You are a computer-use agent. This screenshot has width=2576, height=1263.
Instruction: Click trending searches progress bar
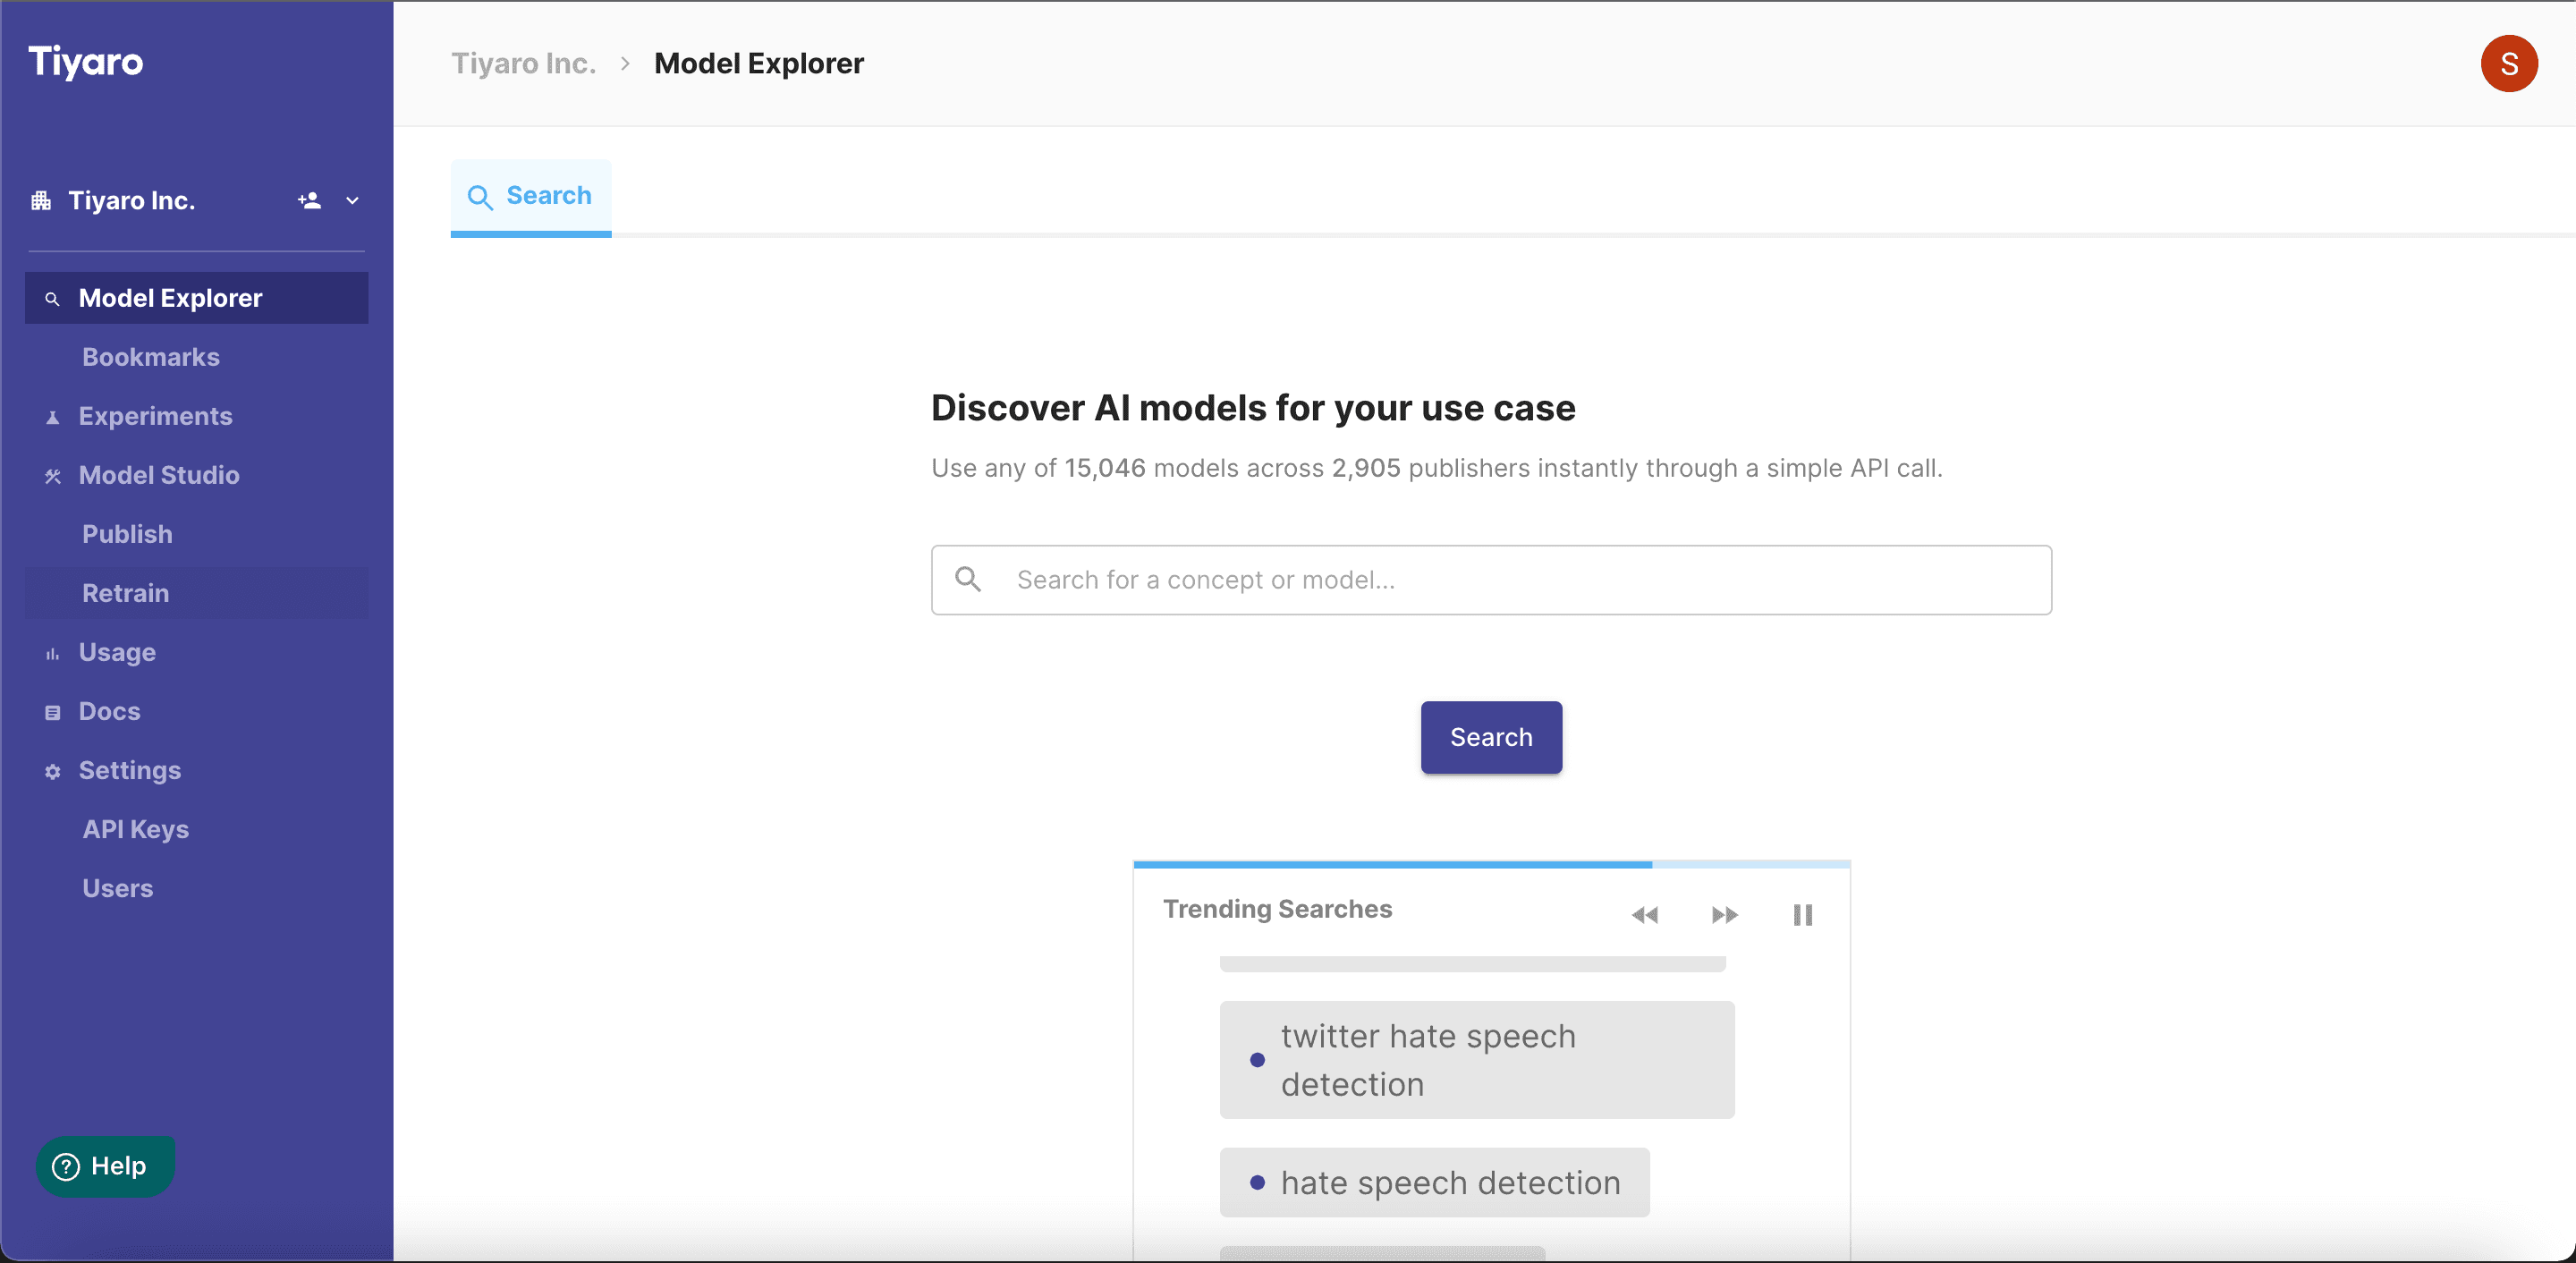coord(1491,864)
